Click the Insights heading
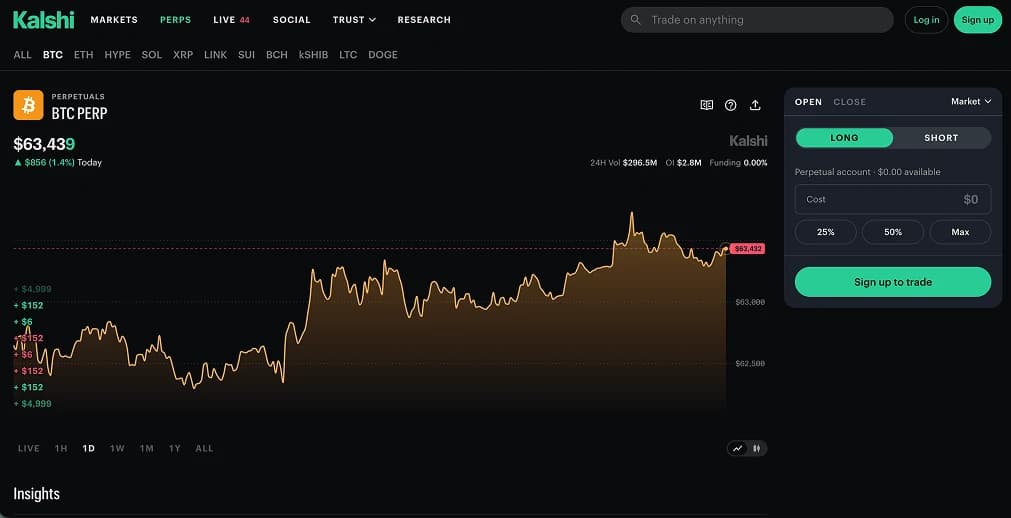 pos(37,494)
